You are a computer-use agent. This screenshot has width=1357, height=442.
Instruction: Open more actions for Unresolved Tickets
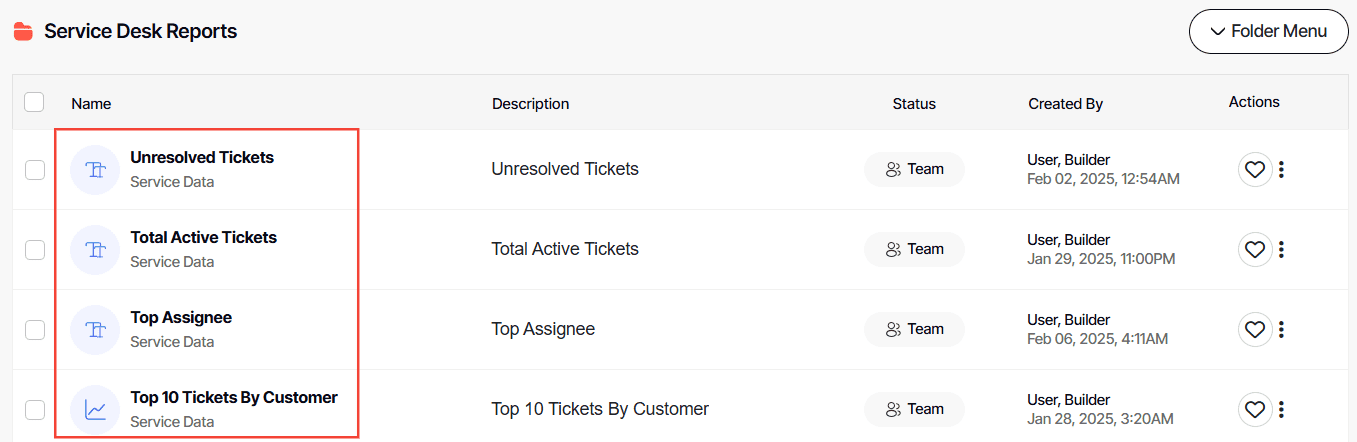click(x=1282, y=169)
